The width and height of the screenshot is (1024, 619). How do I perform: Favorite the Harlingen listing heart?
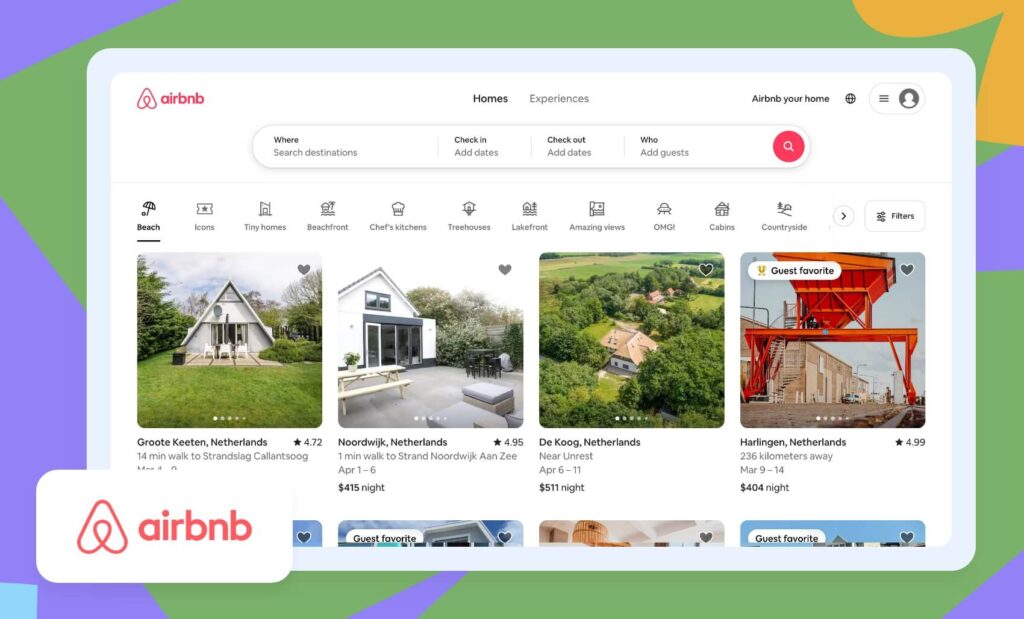pyautogui.click(x=907, y=270)
